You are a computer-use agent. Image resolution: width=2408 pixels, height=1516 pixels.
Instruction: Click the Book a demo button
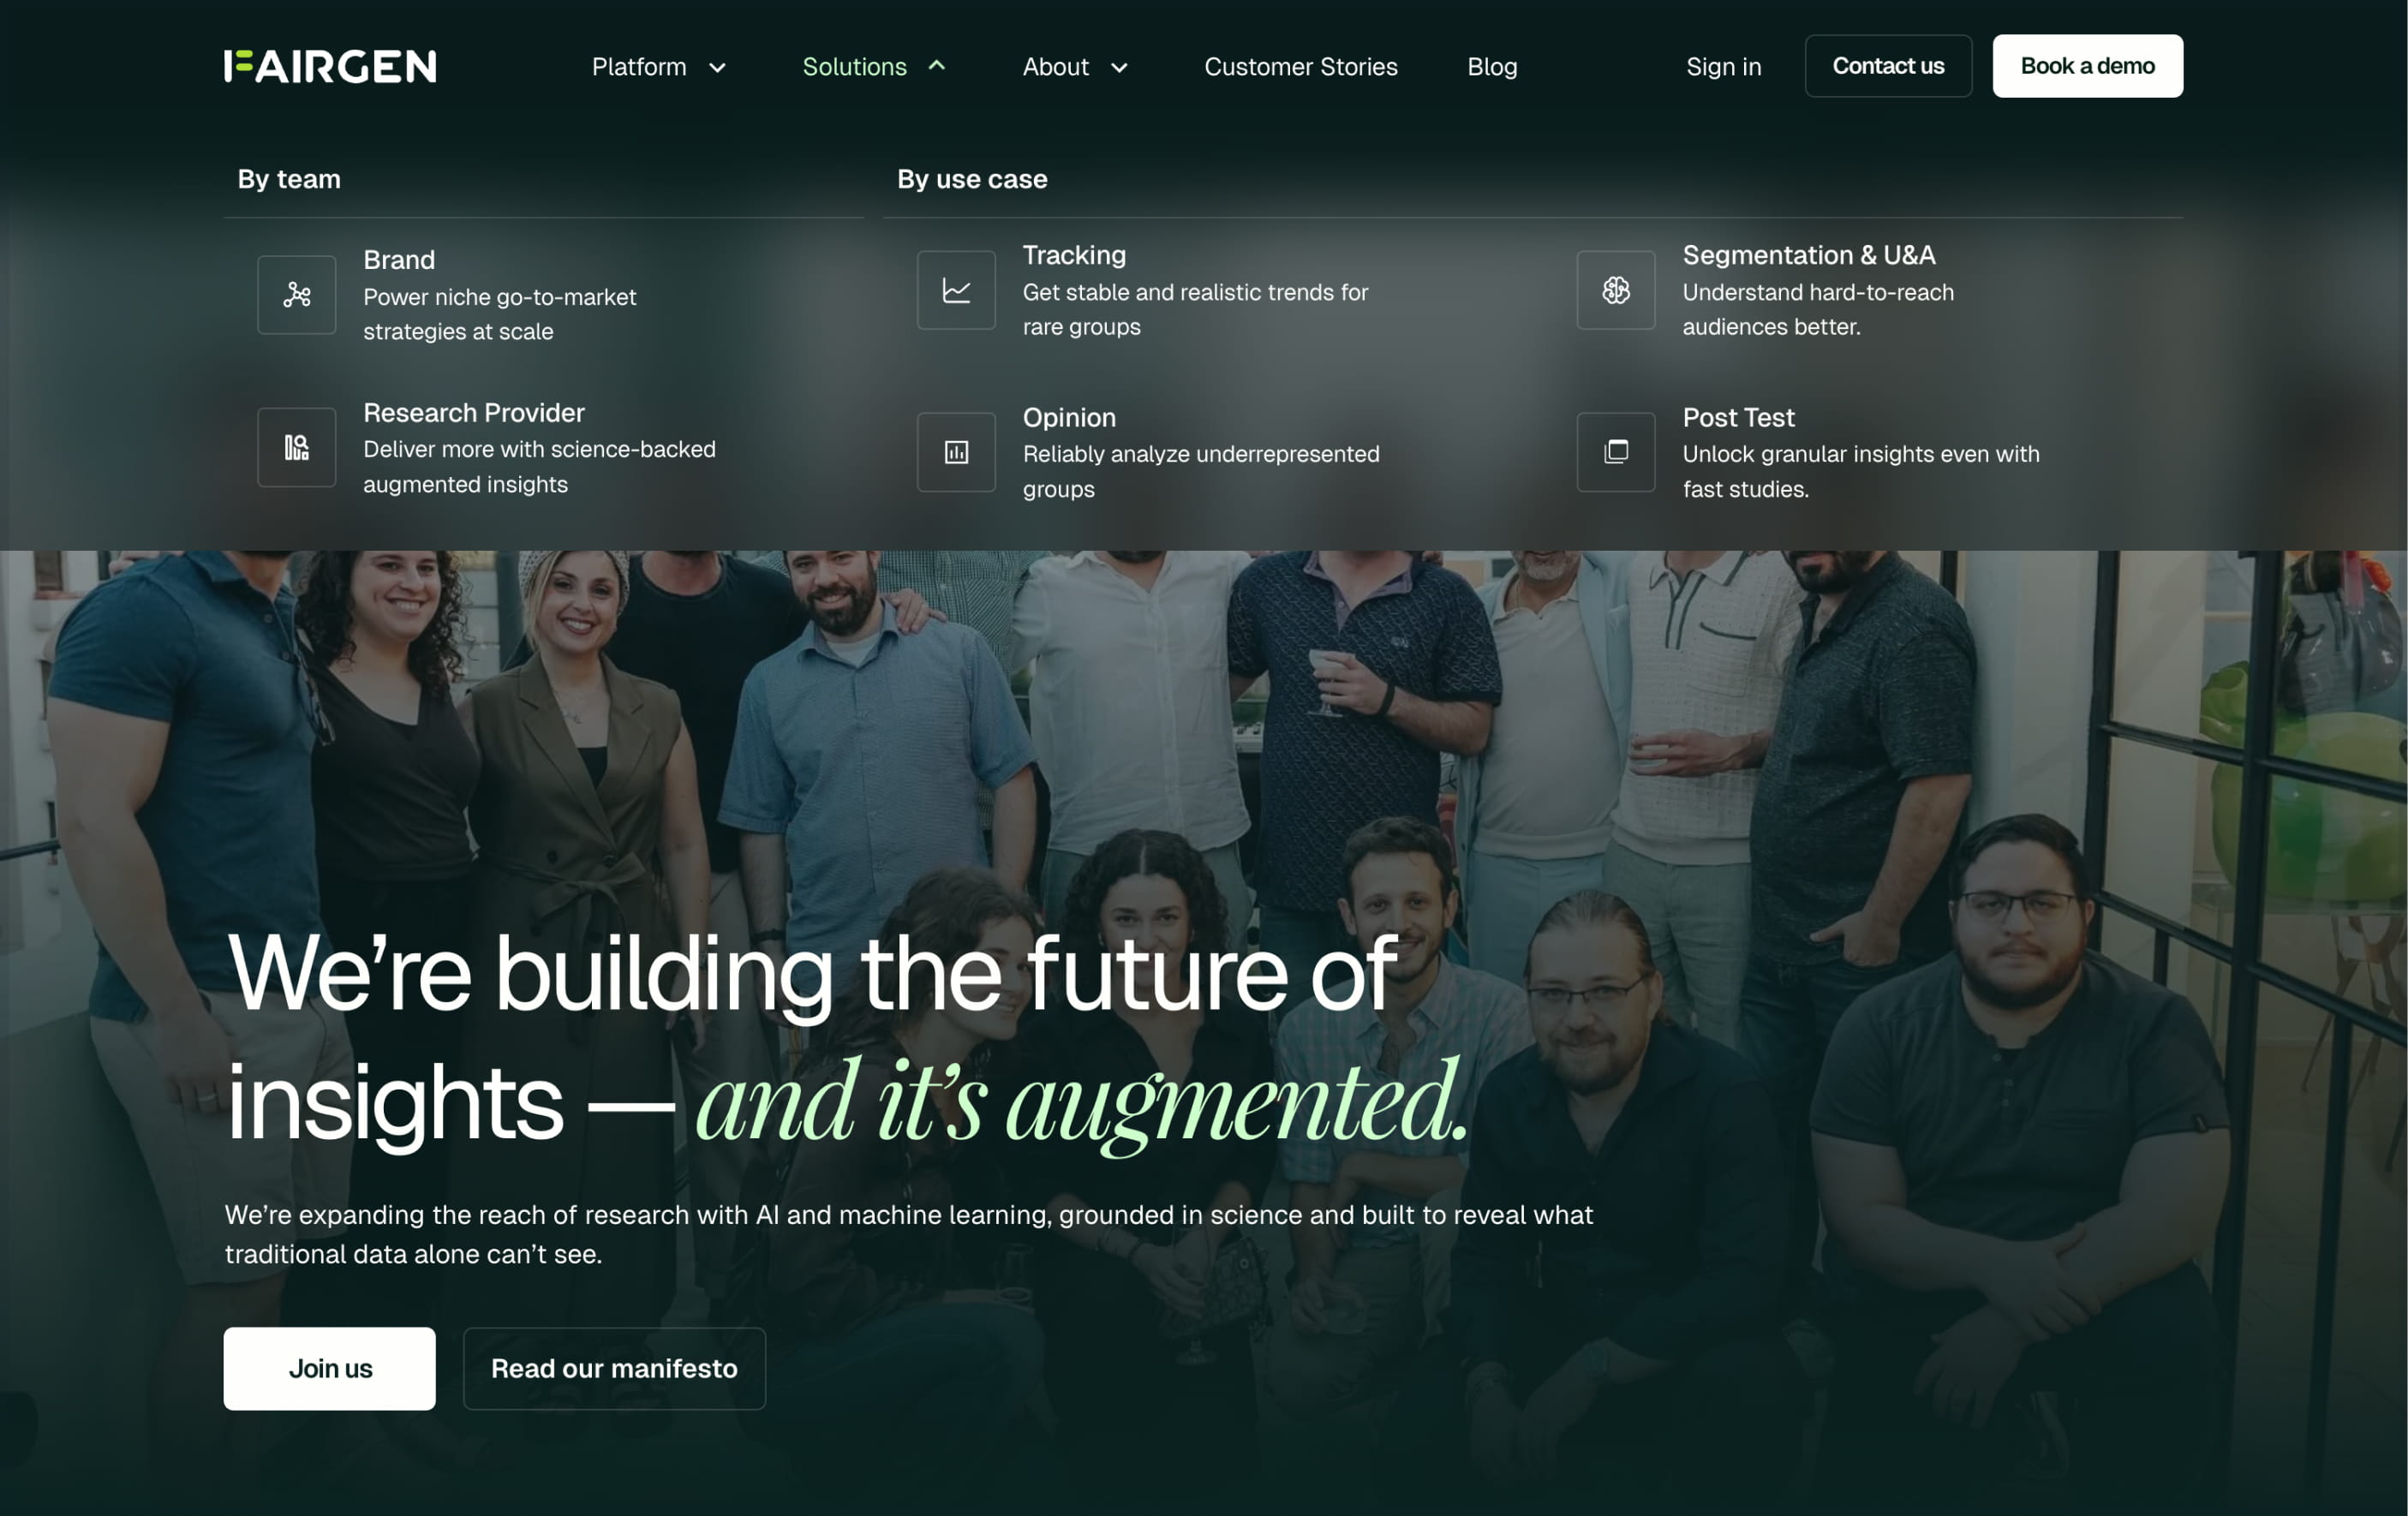(x=2087, y=66)
